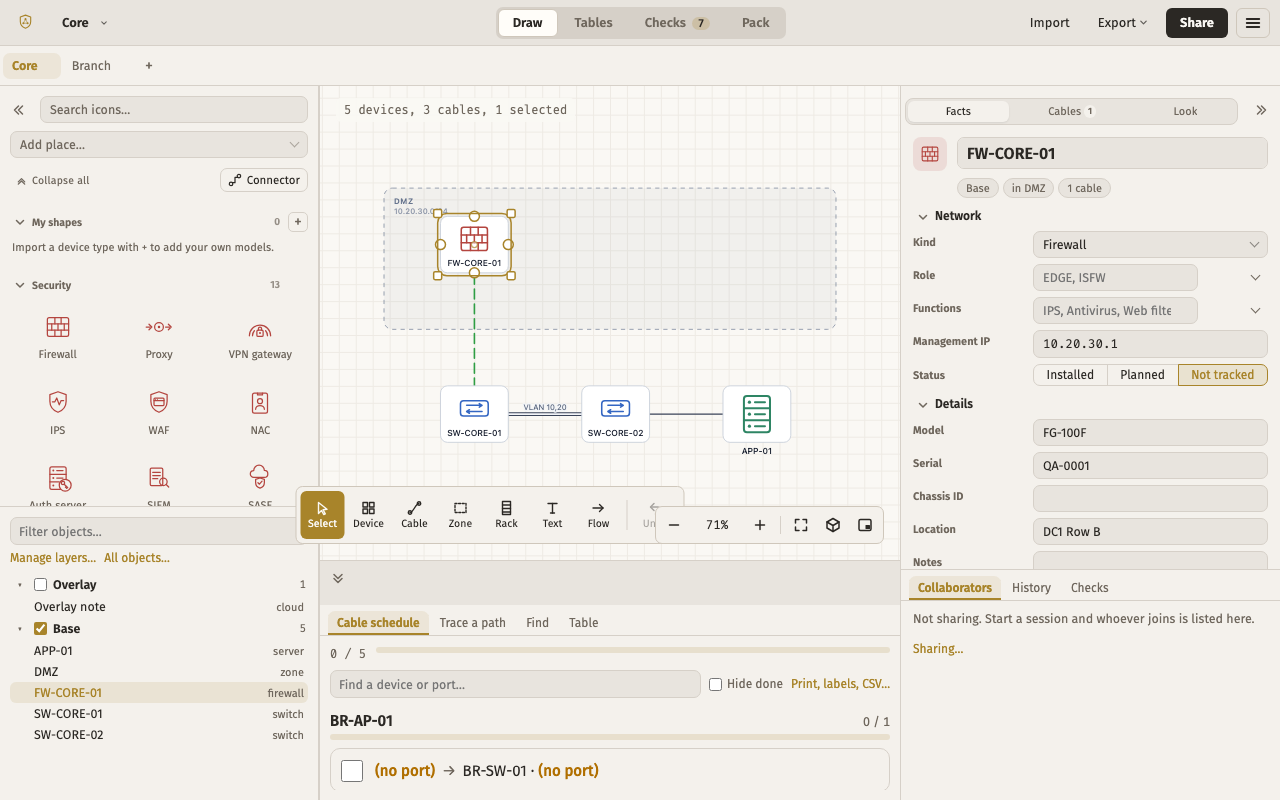The height and width of the screenshot is (800, 1280).
Task: Set status to Installed
Action: click(1070, 375)
